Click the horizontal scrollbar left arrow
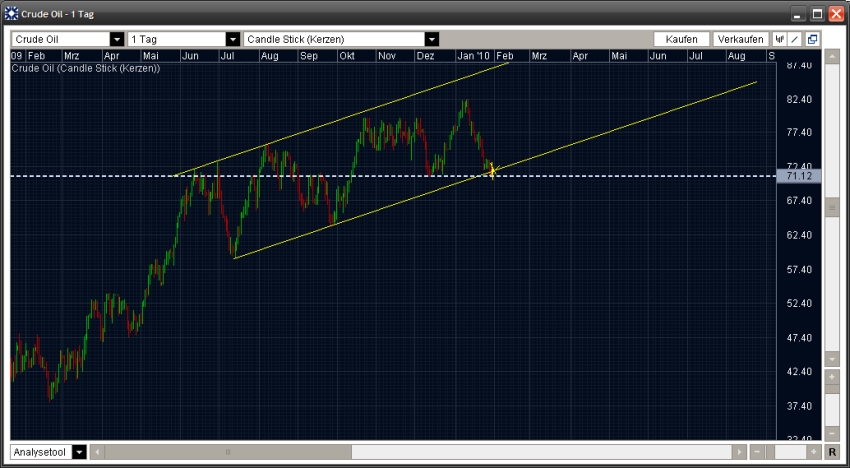Screen dimensions: 850x468 pos(98,452)
